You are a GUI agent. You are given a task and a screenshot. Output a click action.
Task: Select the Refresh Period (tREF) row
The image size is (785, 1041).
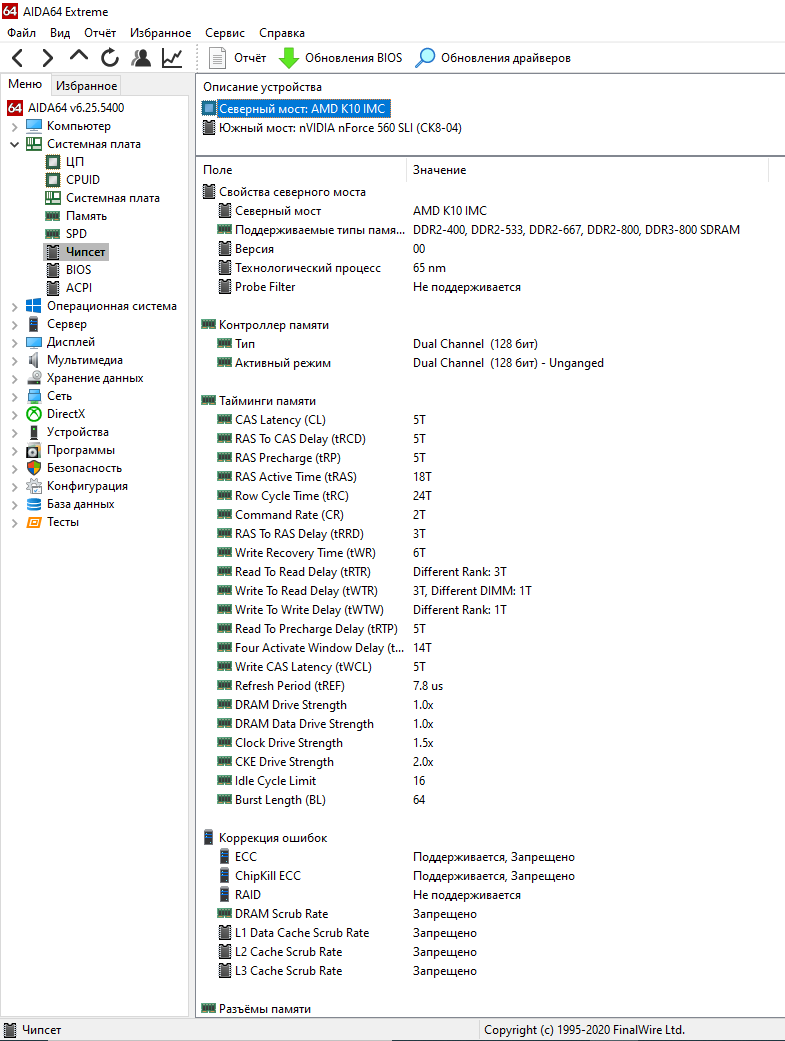tap(490, 686)
